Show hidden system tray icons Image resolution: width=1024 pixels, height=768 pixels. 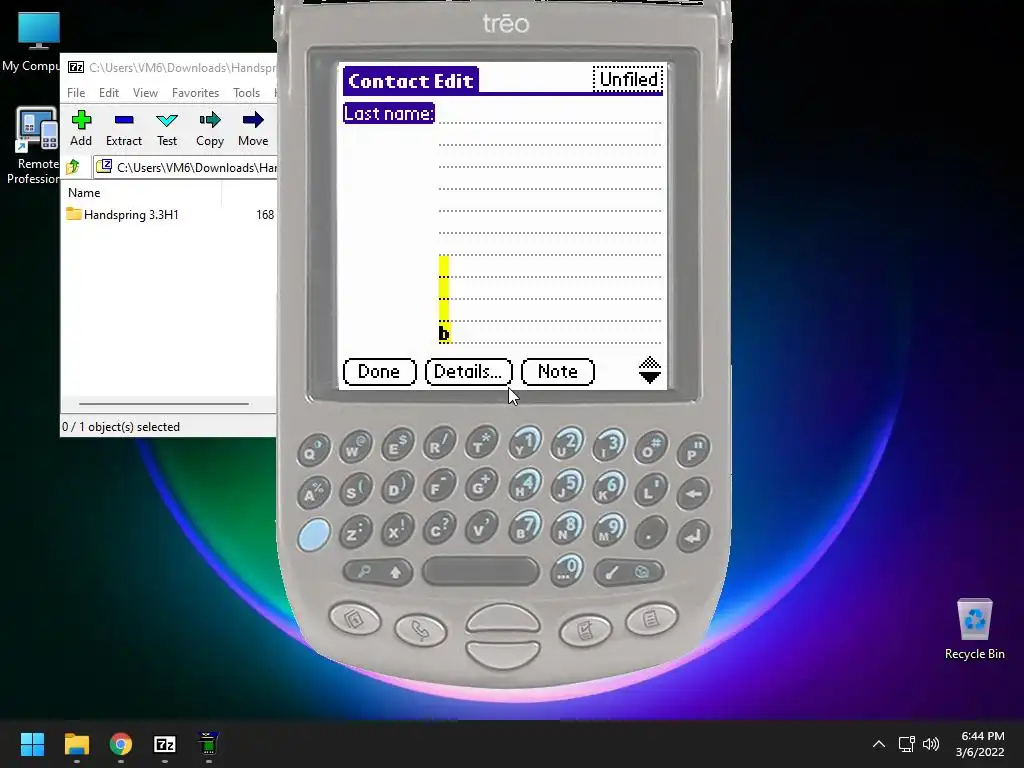[x=878, y=744]
